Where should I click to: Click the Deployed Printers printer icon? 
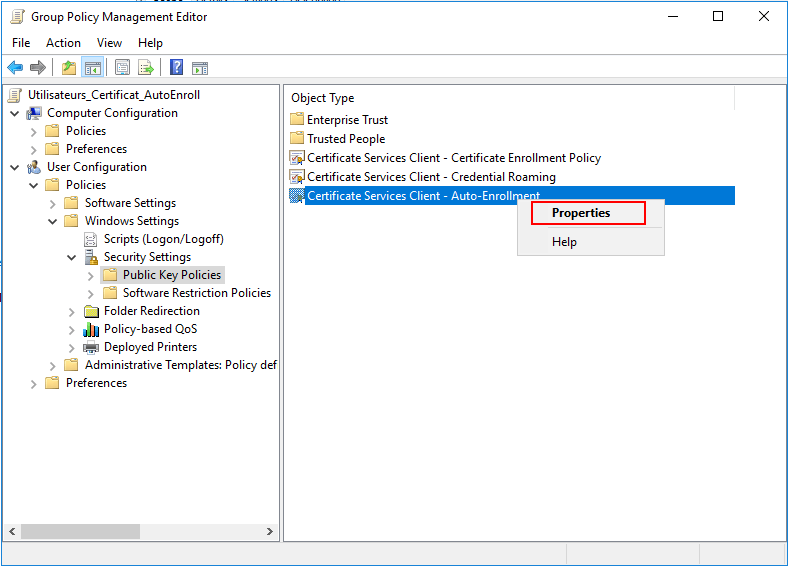[x=91, y=347]
